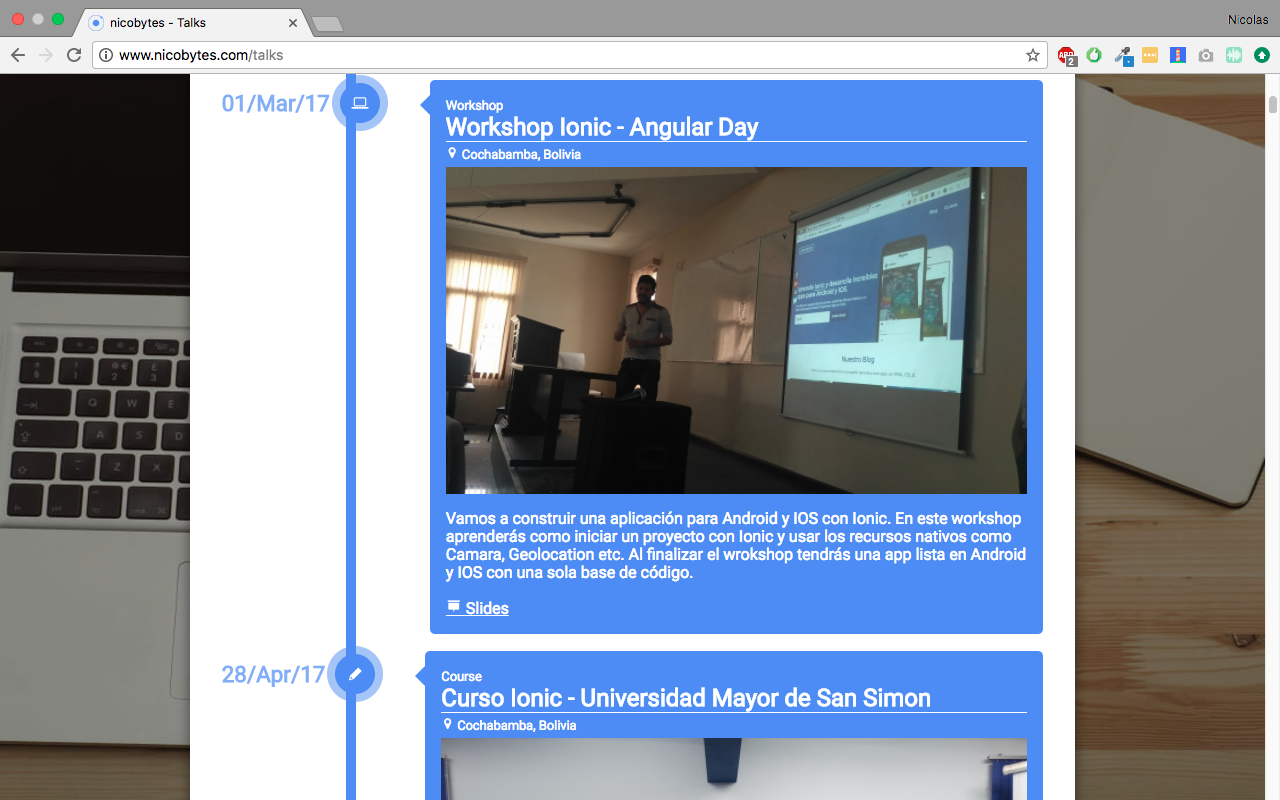Click the location pin beside Workshop Ionic's Cochabamba
Screen dimensions: 1280x800
[x=452, y=154]
